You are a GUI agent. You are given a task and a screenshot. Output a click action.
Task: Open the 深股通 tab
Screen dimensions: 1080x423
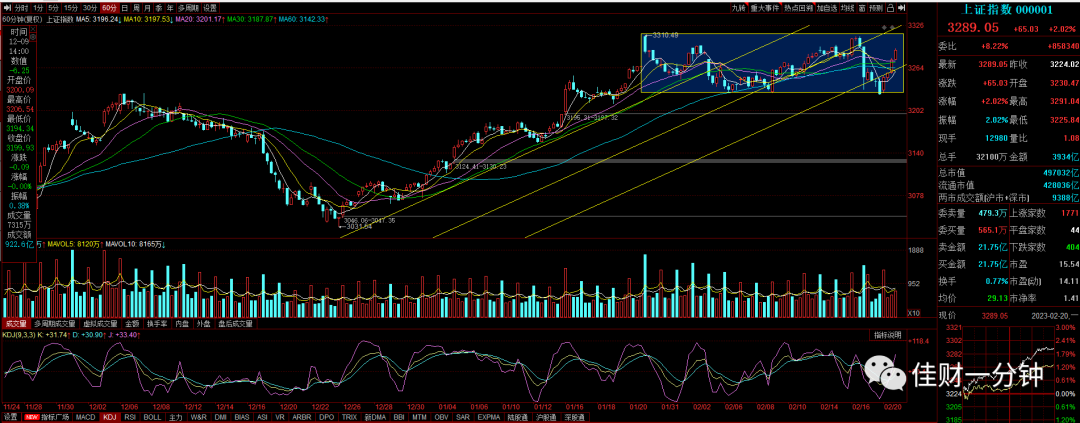pos(572,417)
